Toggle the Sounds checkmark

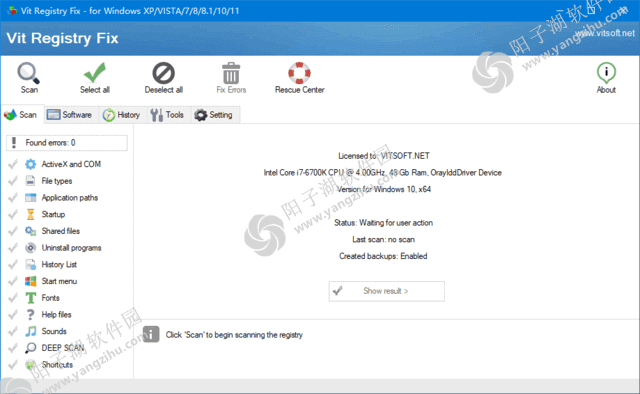(13, 331)
